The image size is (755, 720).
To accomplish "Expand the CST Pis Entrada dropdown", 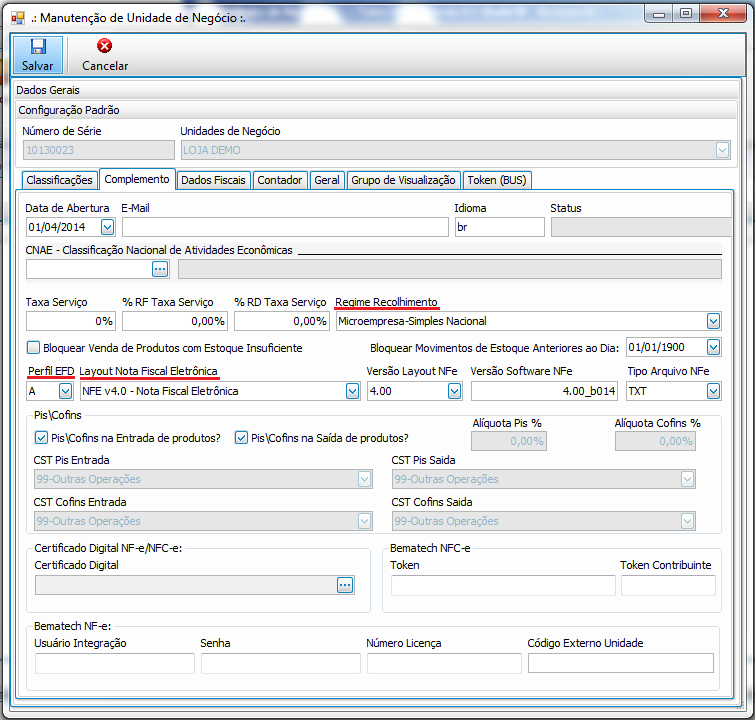I will pos(364,479).
